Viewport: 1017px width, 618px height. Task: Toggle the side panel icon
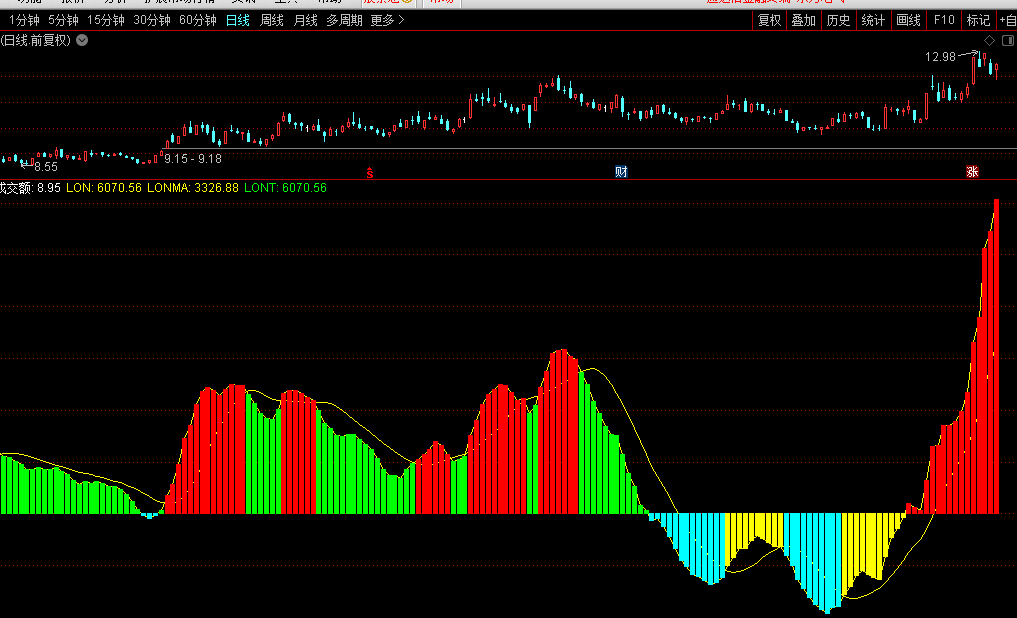[x=1008, y=40]
